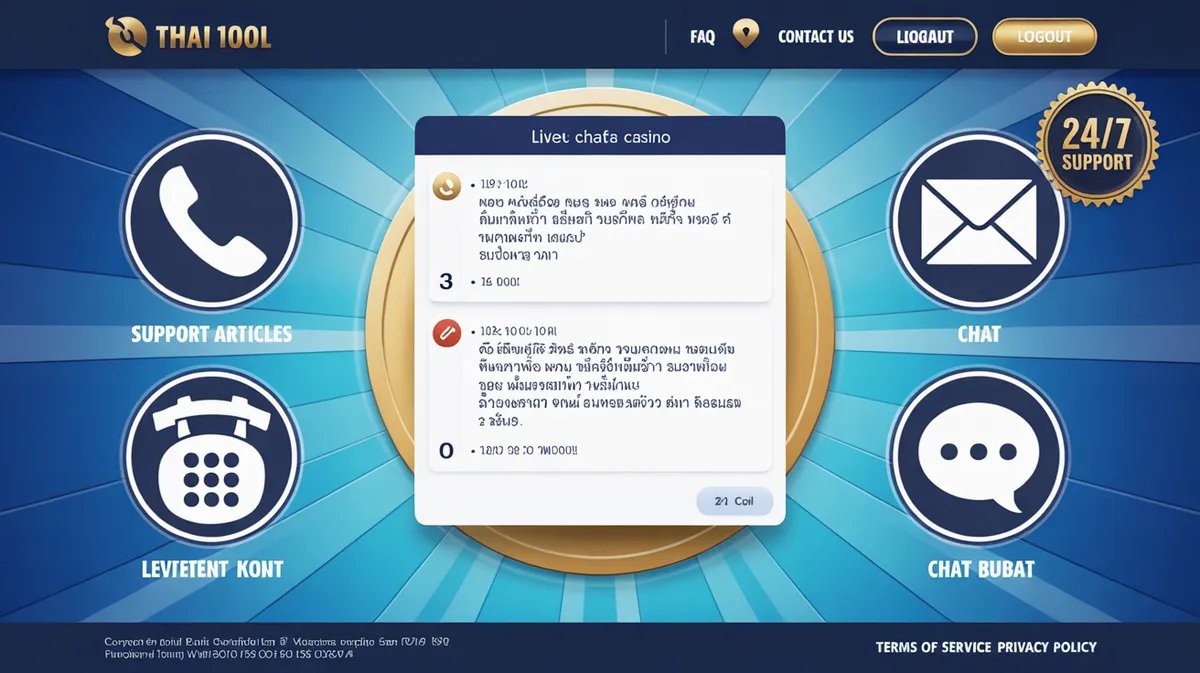
Task: Select the Support Articles label
Action: coord(212,334)
